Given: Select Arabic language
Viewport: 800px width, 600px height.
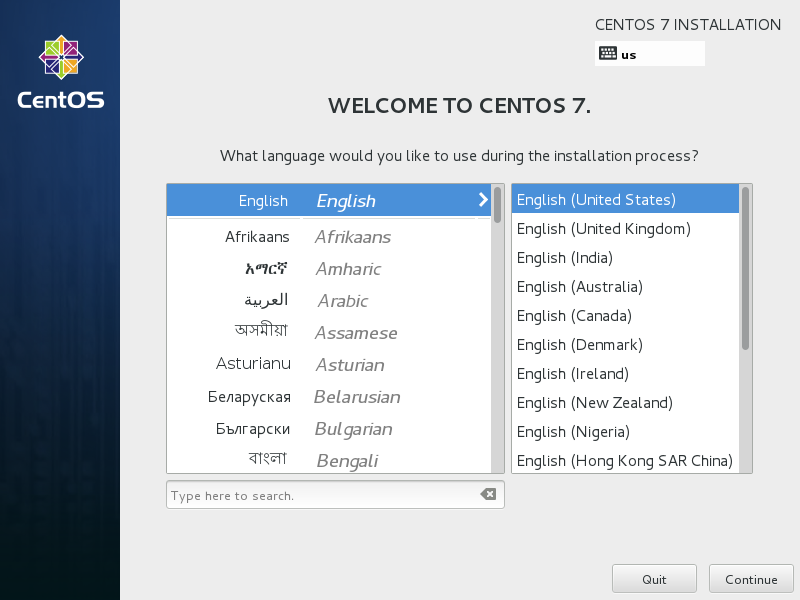Looking at the screenshot, I should tap(329, 301).
